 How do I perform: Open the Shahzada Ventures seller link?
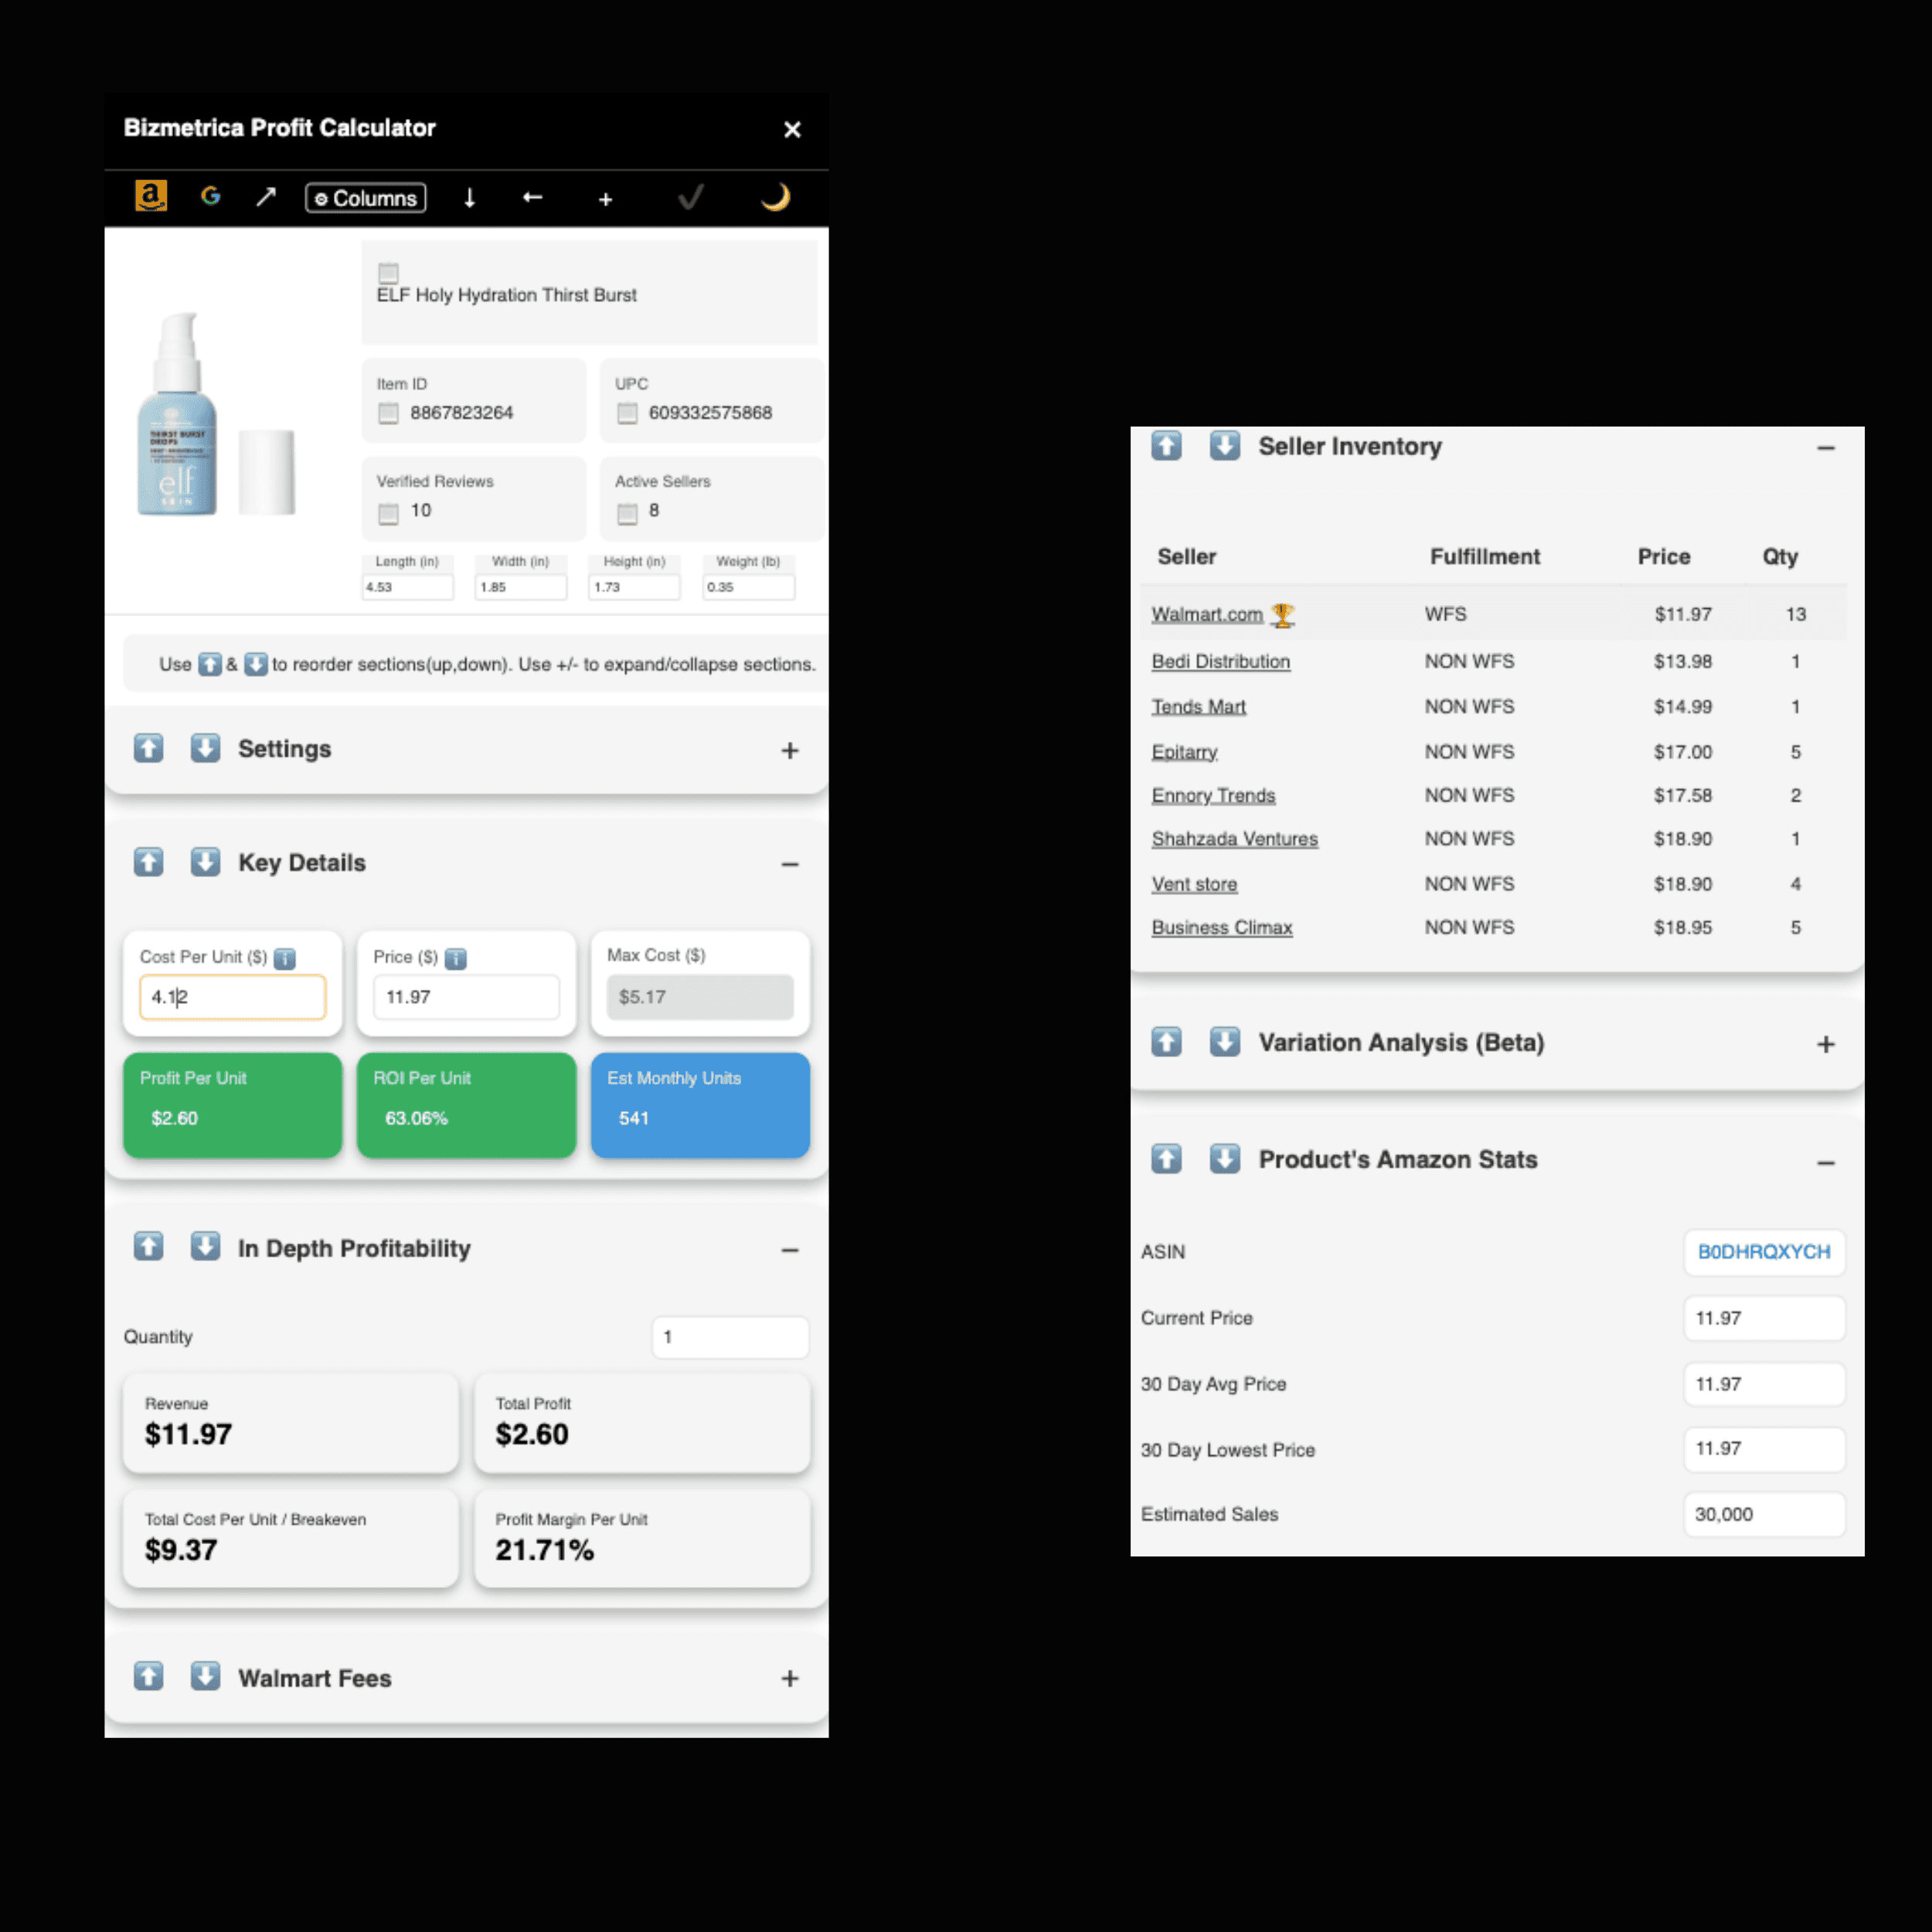[1234, 839]
